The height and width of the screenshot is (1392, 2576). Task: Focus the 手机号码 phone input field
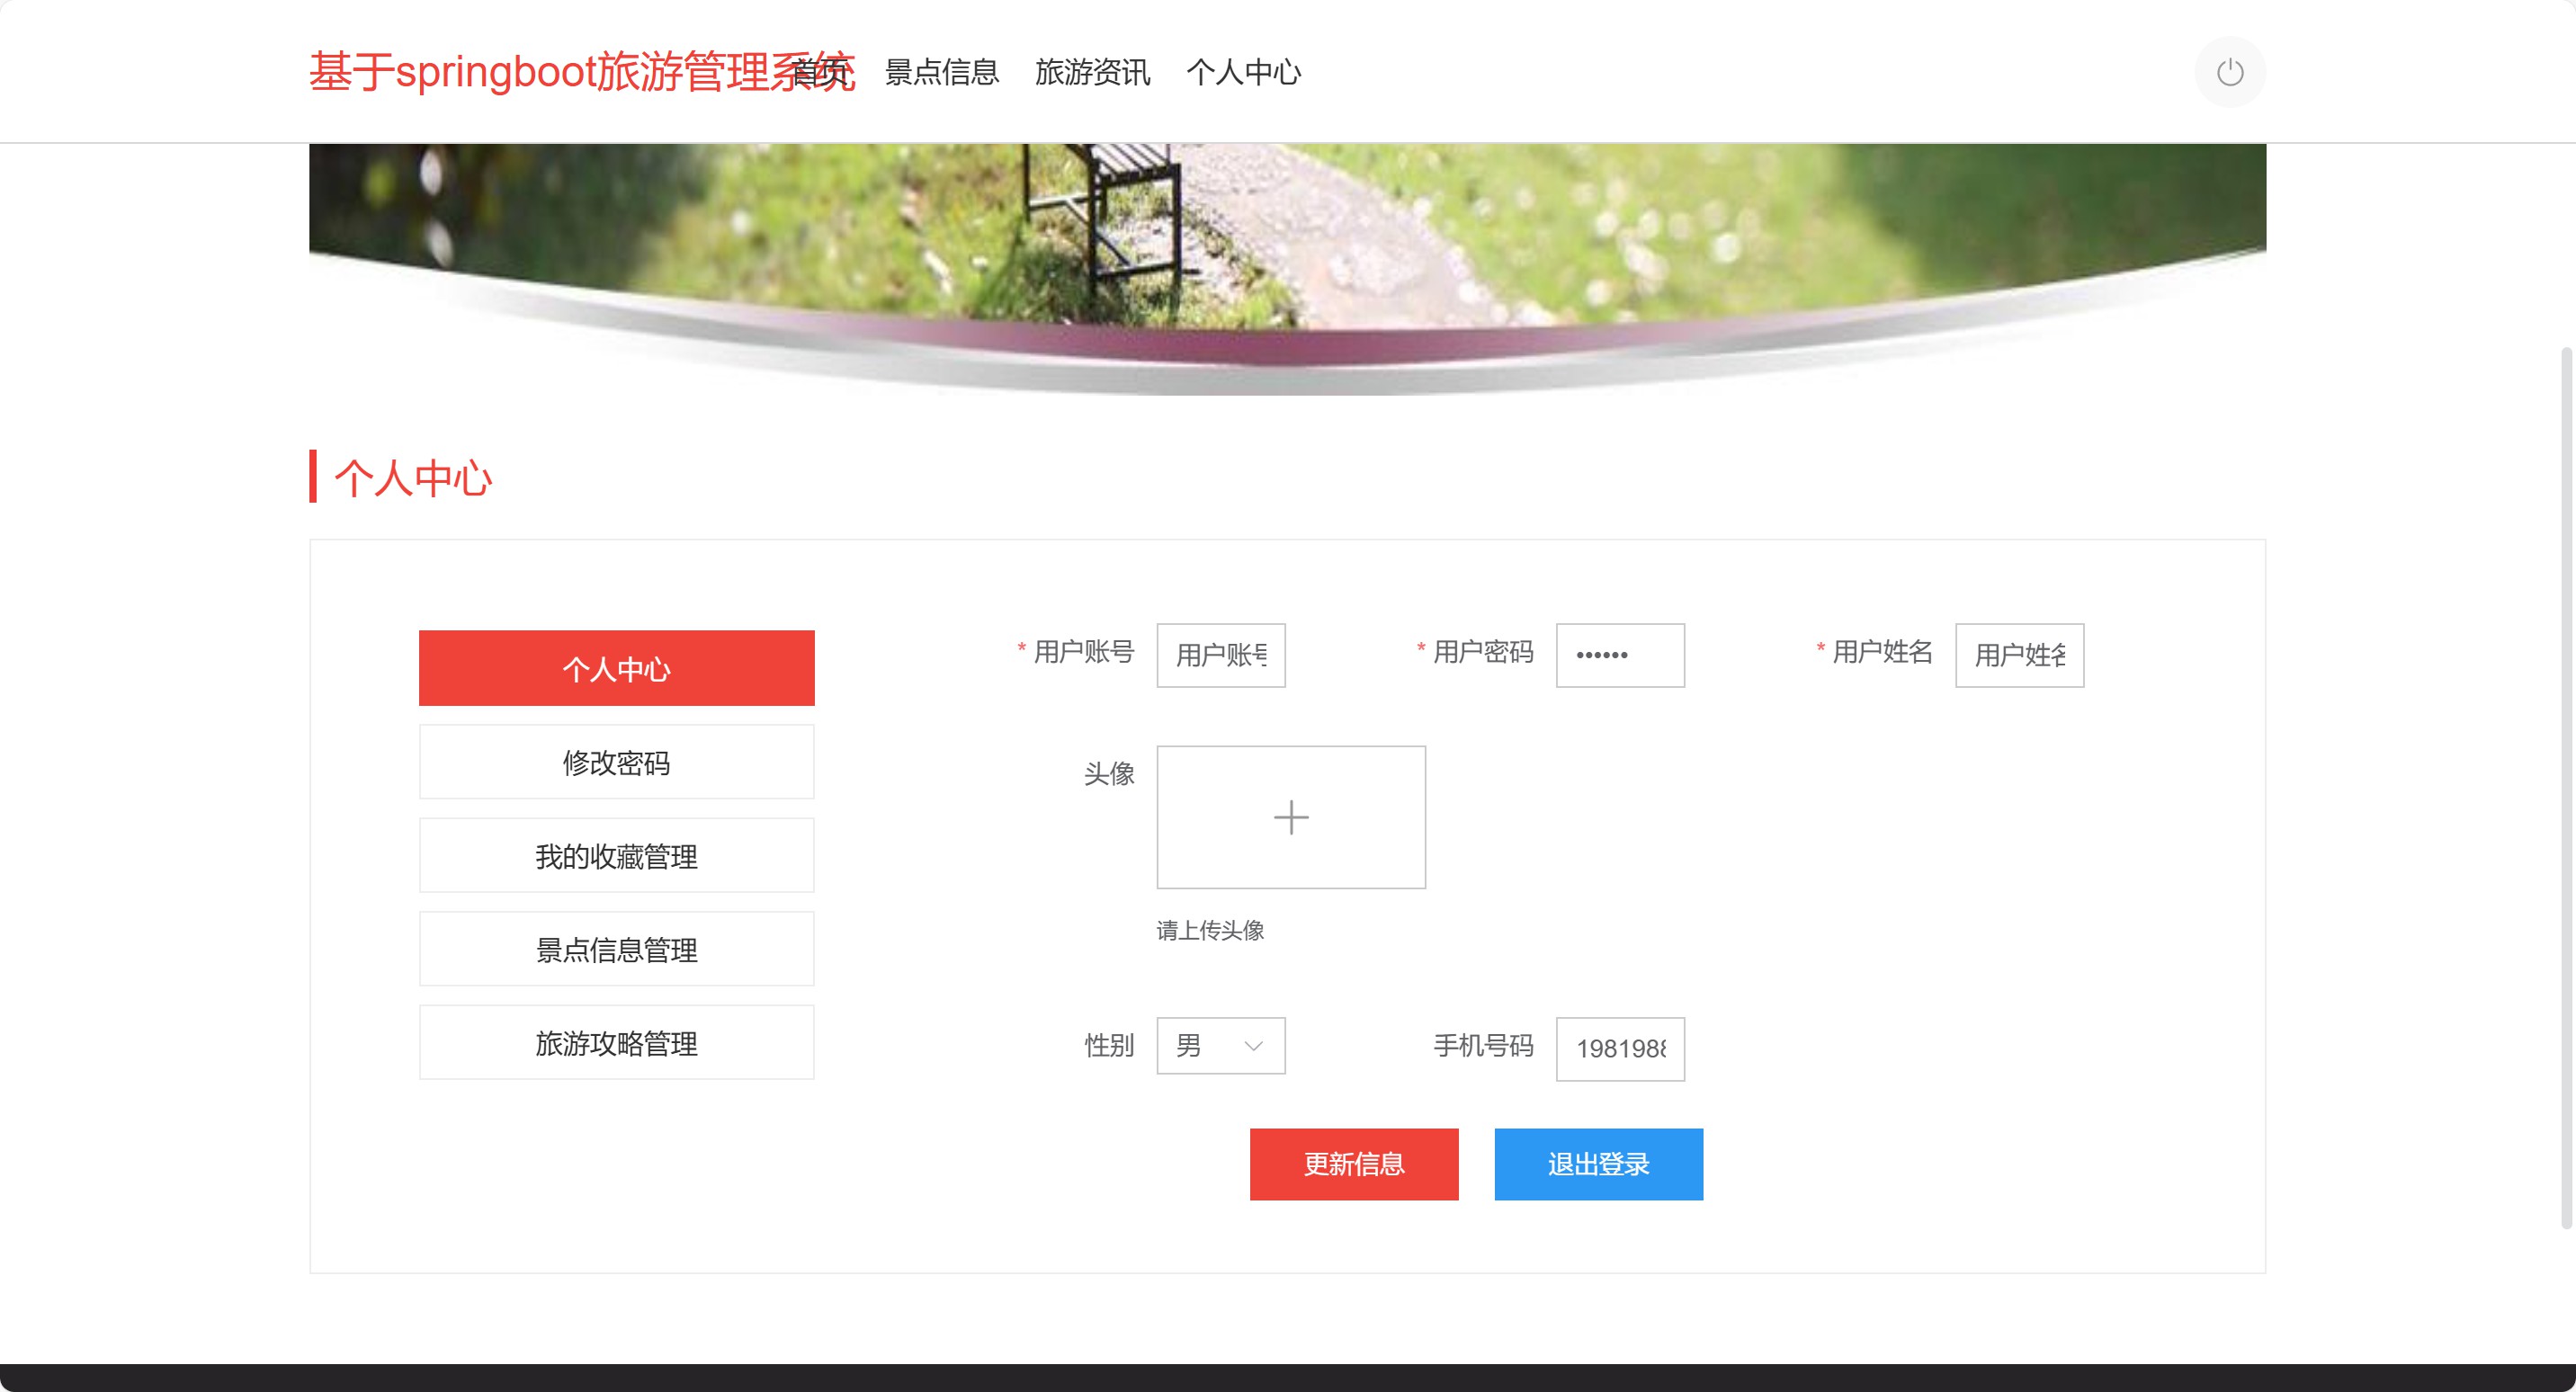1619,1048
